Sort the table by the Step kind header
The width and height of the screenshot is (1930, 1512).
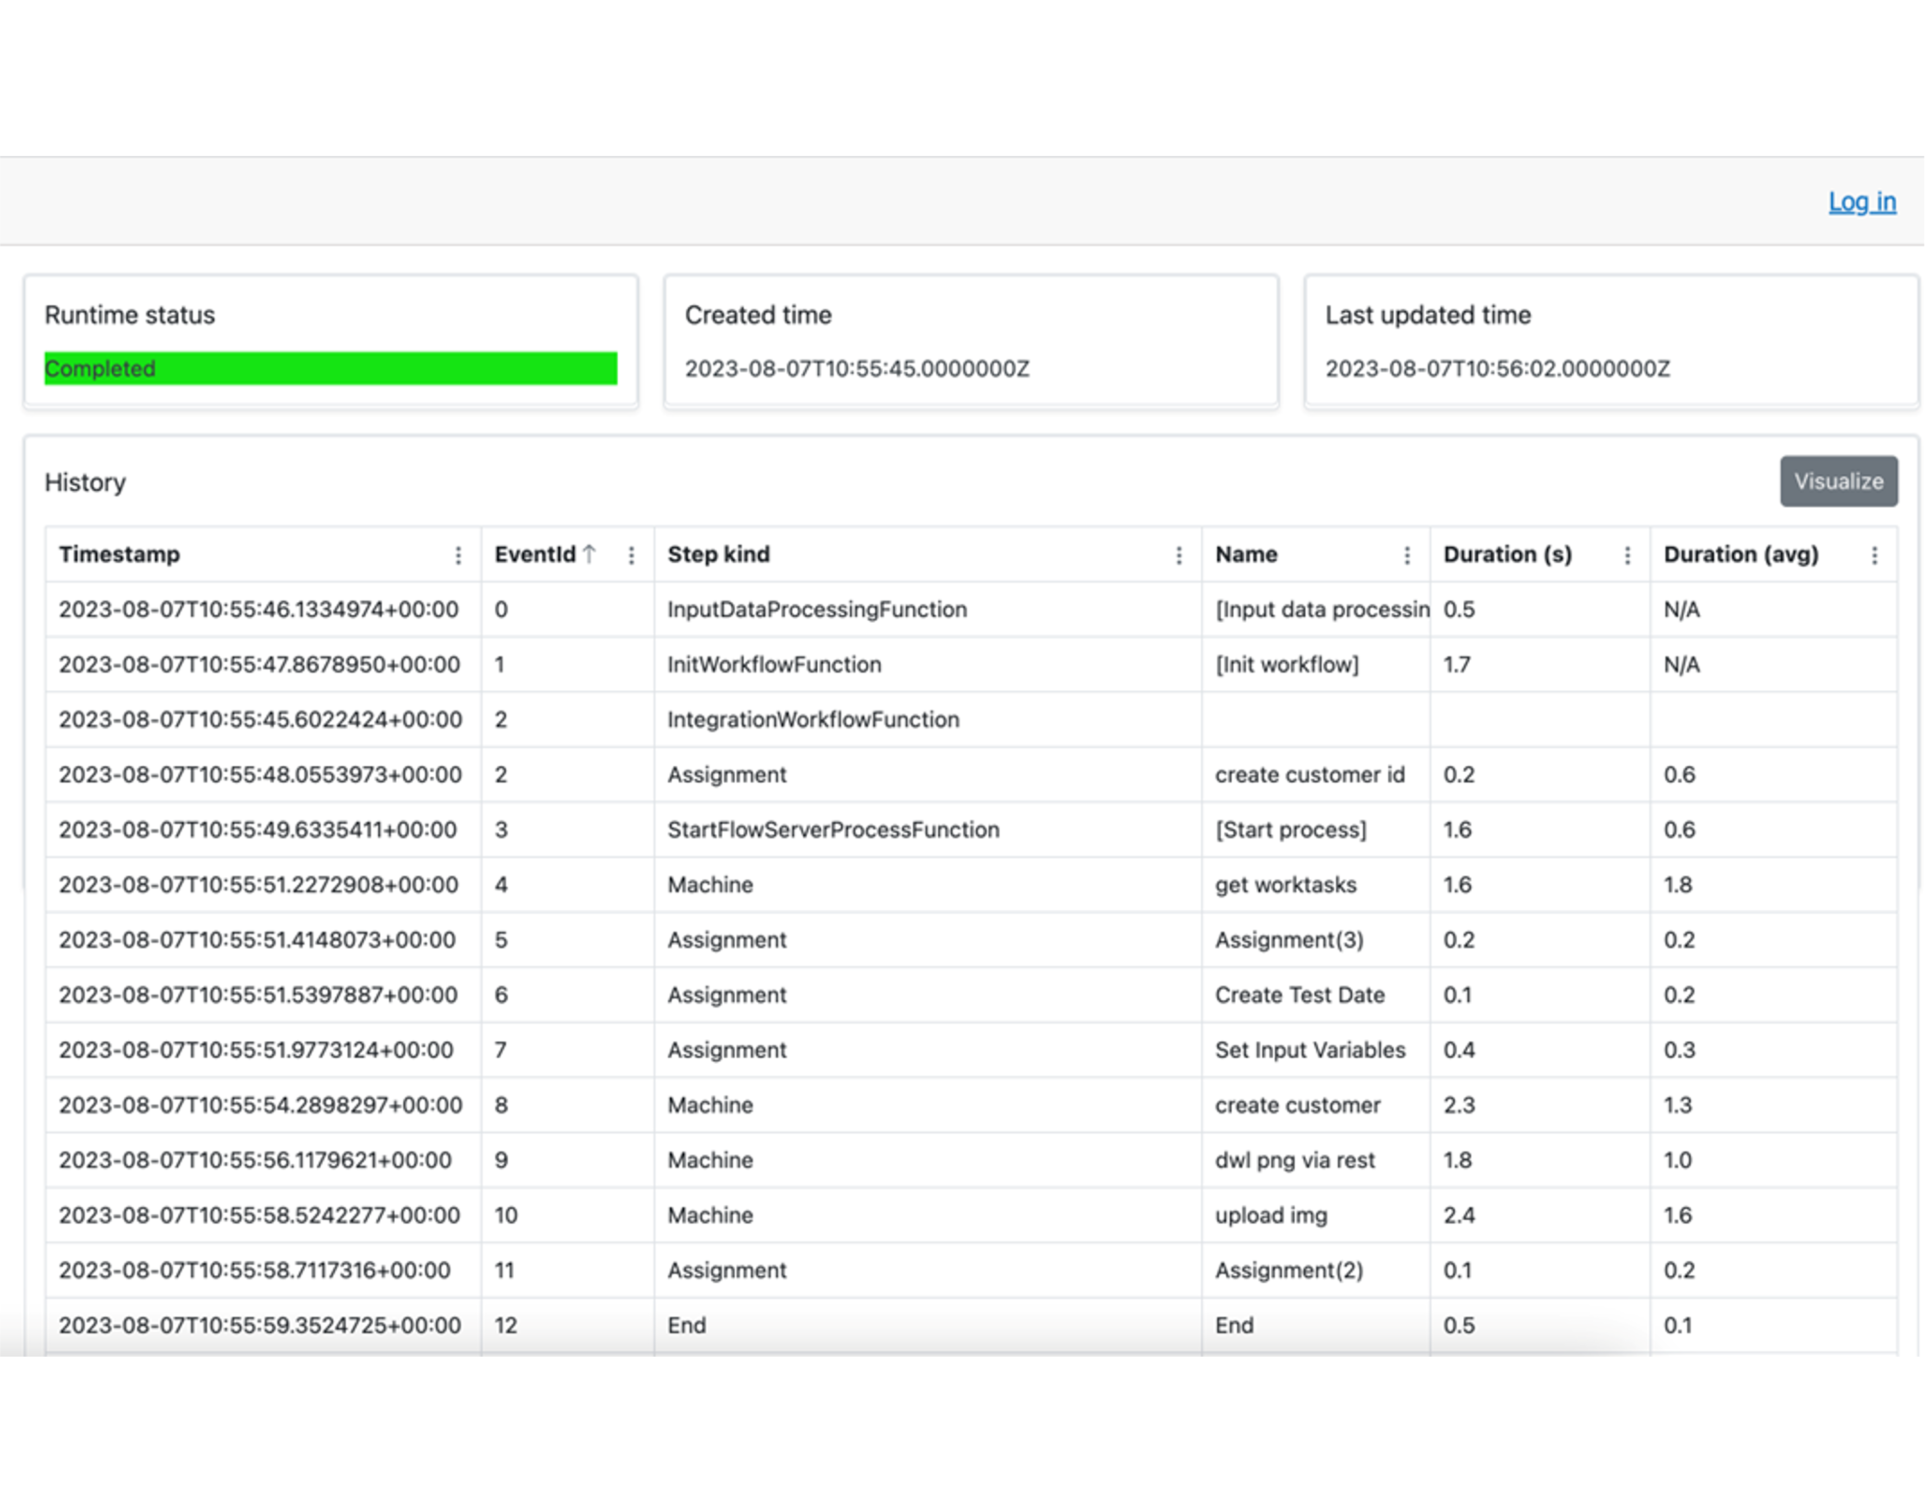(x=718, y=554)
